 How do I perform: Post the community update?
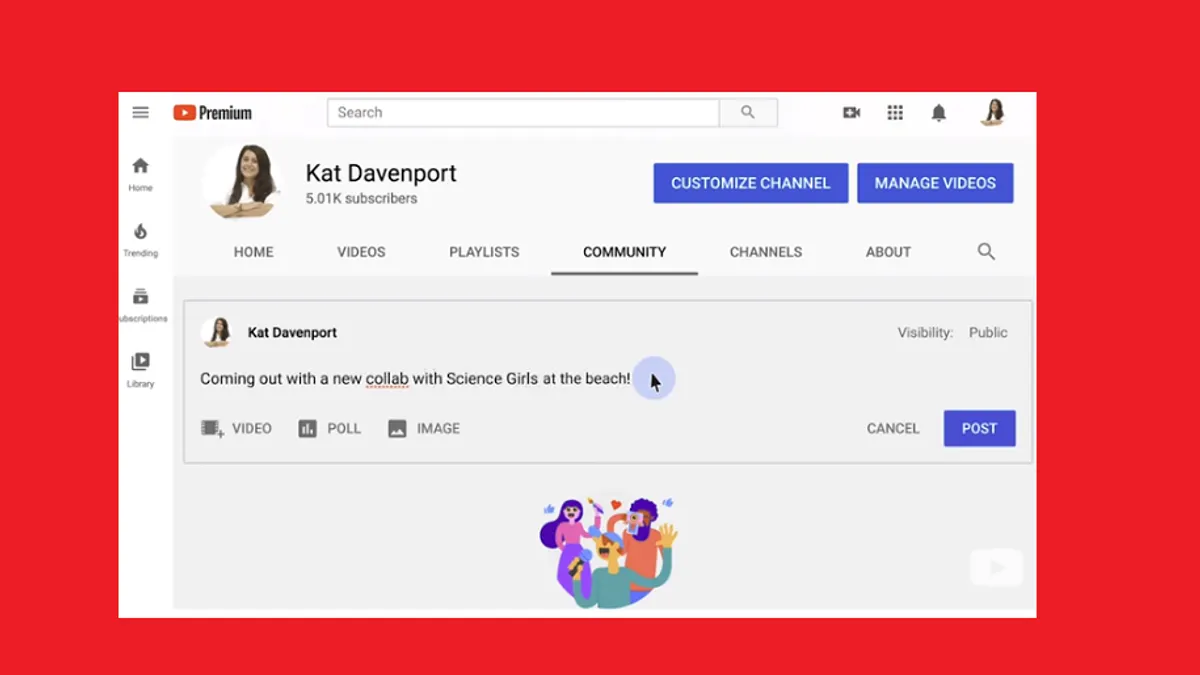(x=979, y=428)
